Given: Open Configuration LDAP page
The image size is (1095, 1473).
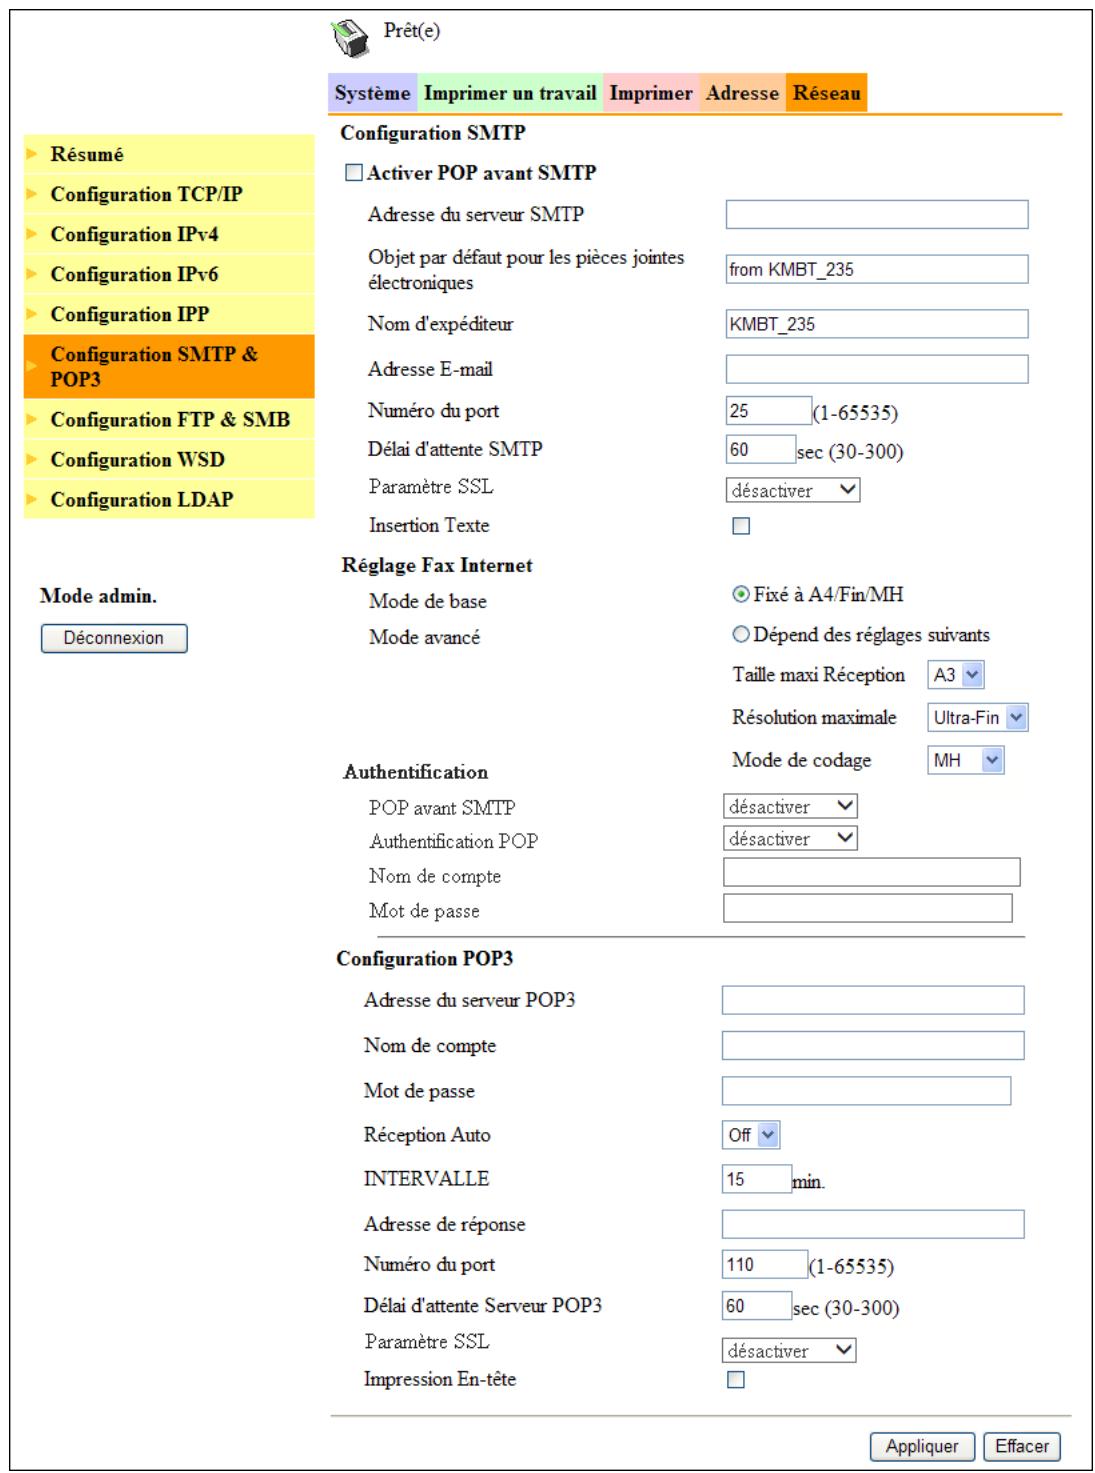Looking at the screenshot, I should 169,499.
